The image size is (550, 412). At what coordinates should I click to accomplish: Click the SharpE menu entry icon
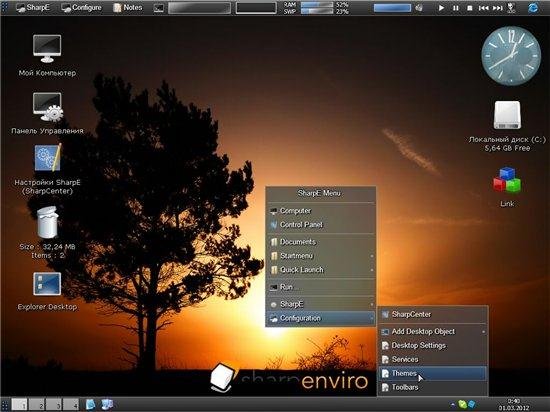pos(274,304)
